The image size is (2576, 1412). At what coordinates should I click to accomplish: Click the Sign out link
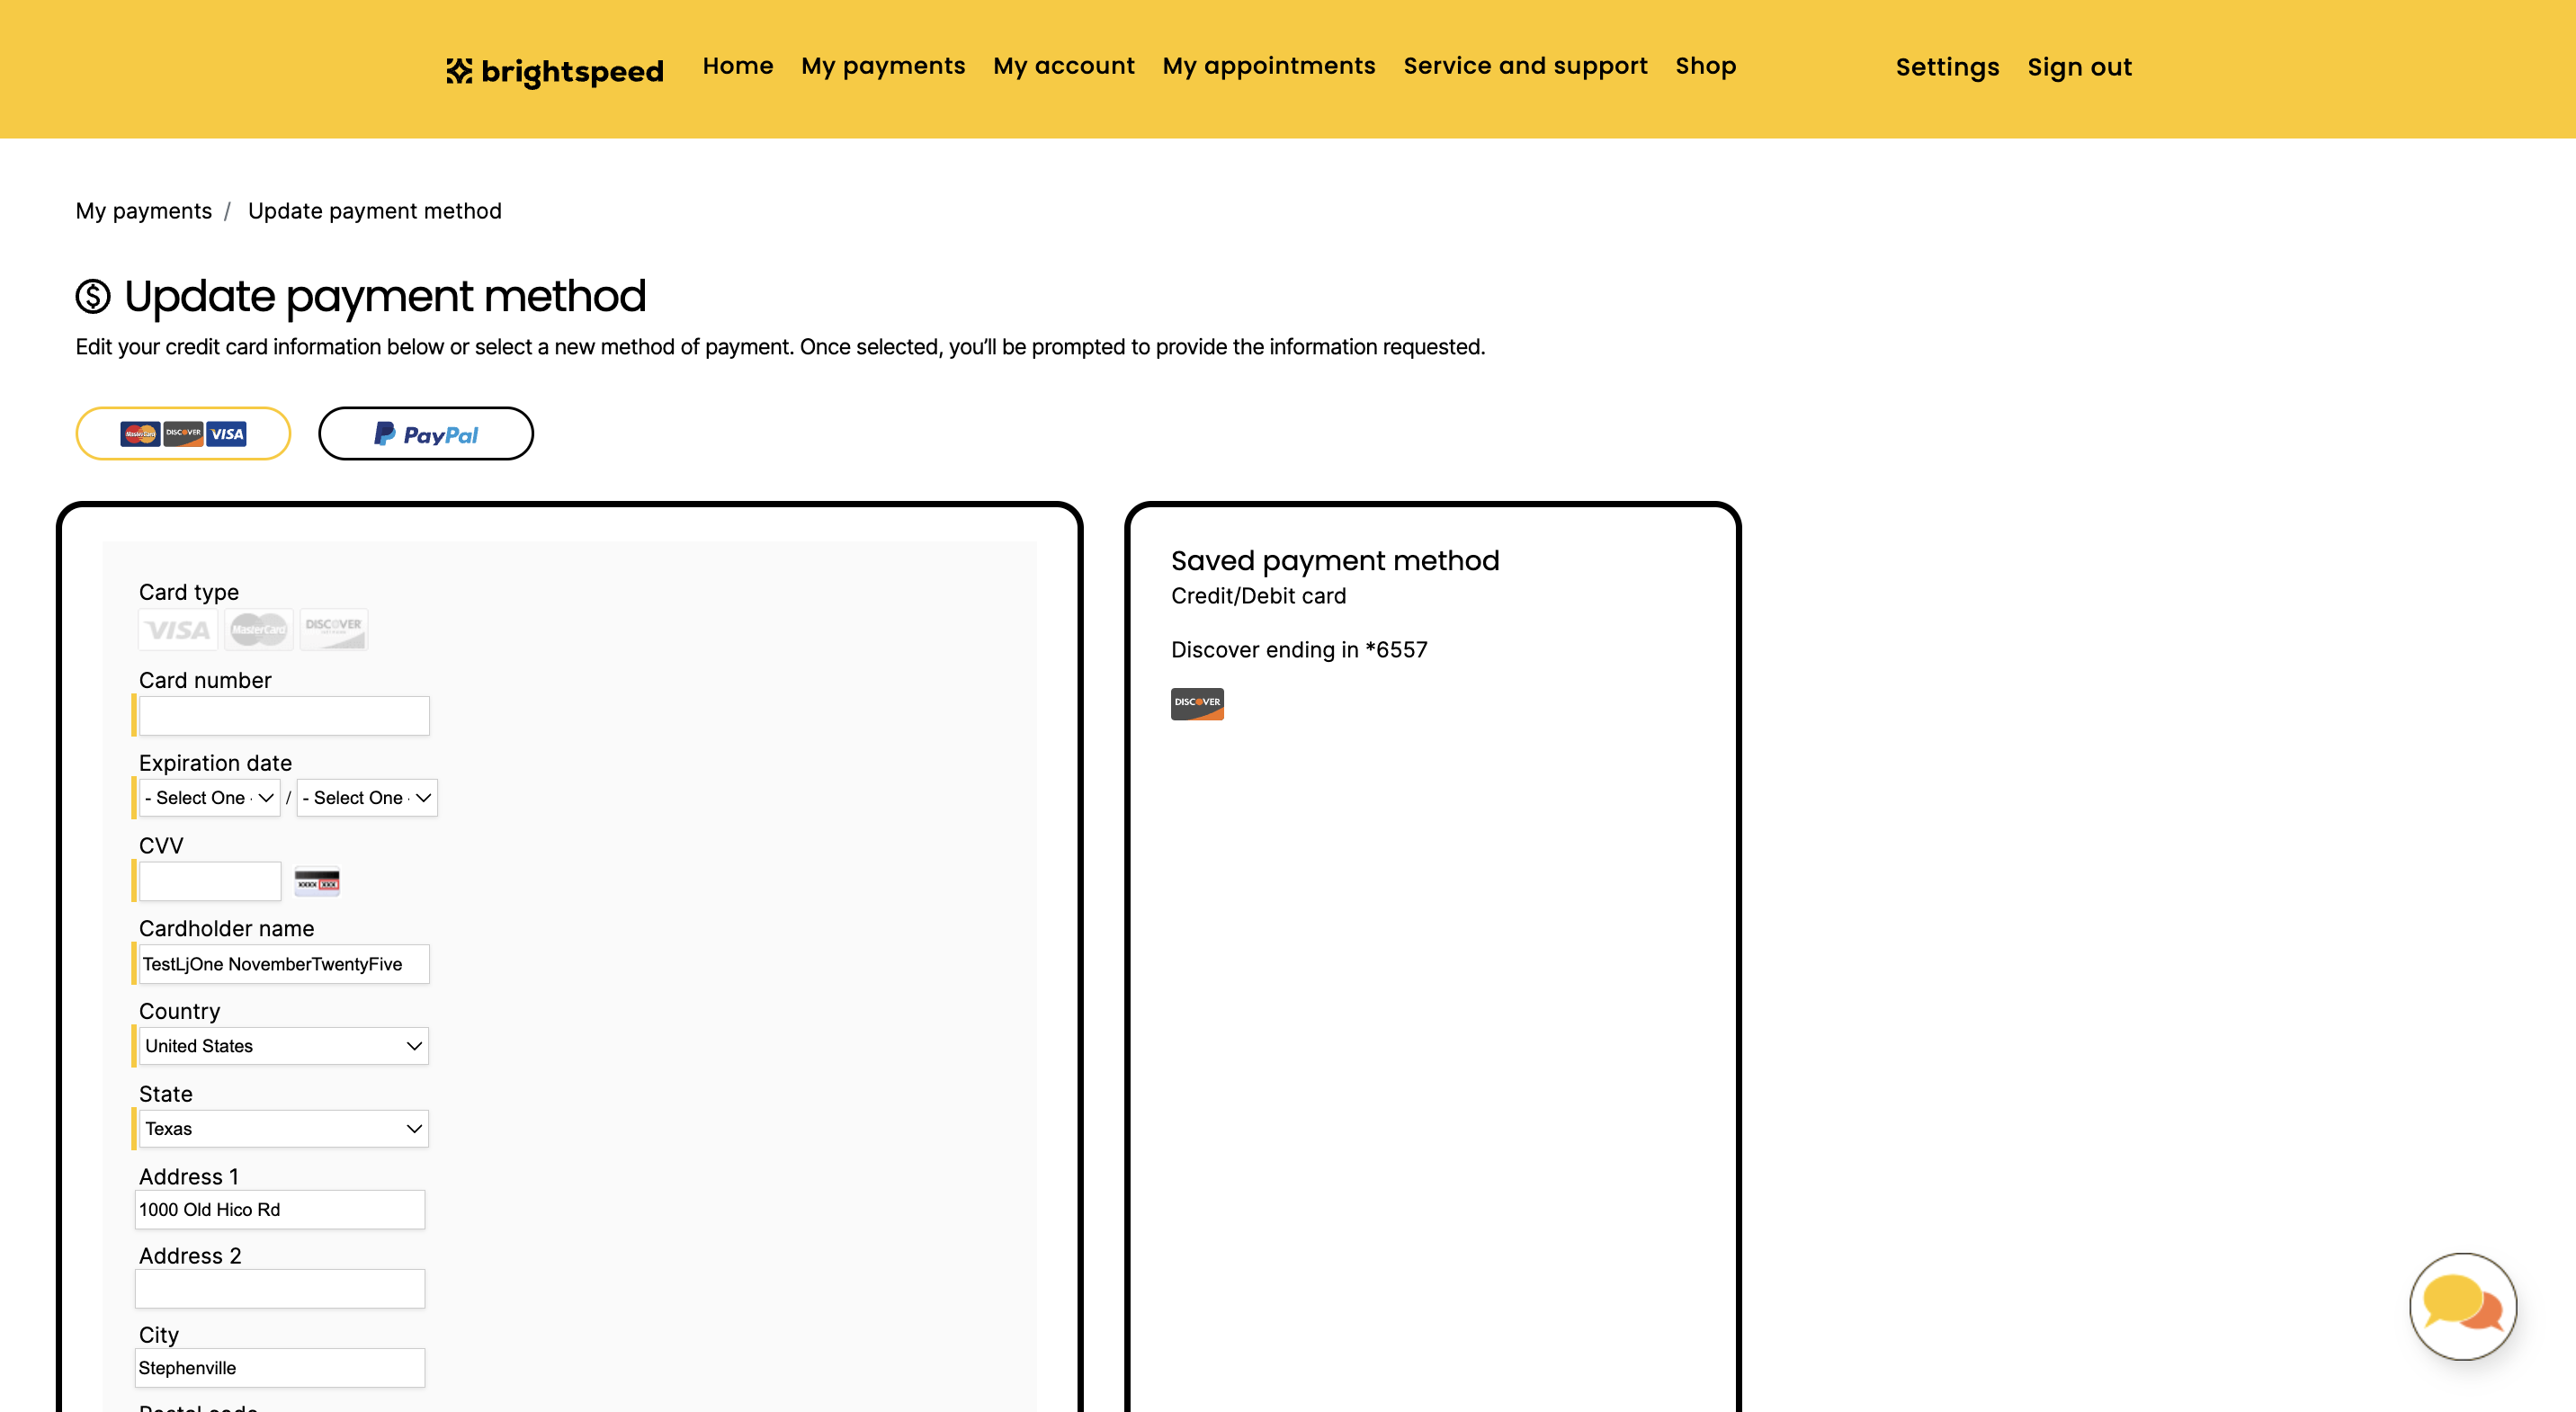2079,67
